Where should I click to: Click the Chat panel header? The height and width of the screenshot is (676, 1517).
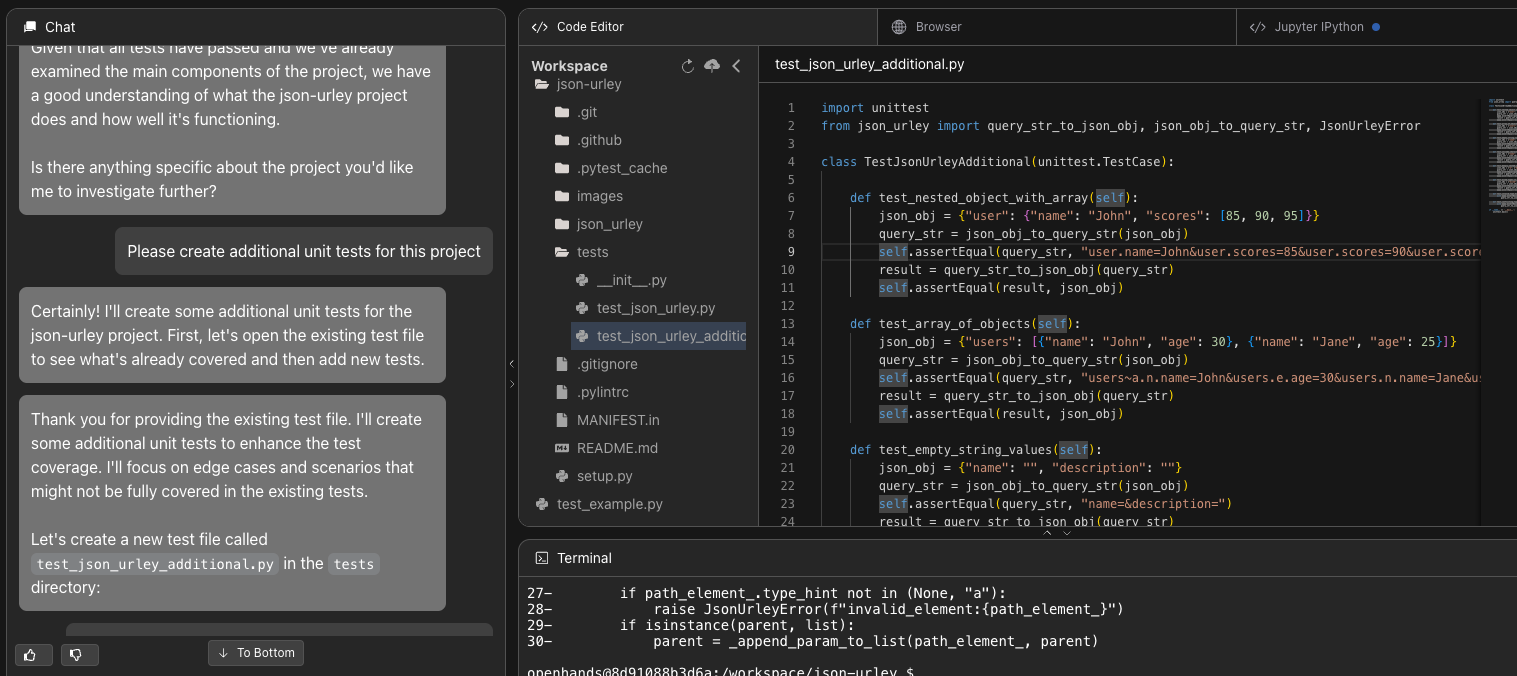point(256,27)
